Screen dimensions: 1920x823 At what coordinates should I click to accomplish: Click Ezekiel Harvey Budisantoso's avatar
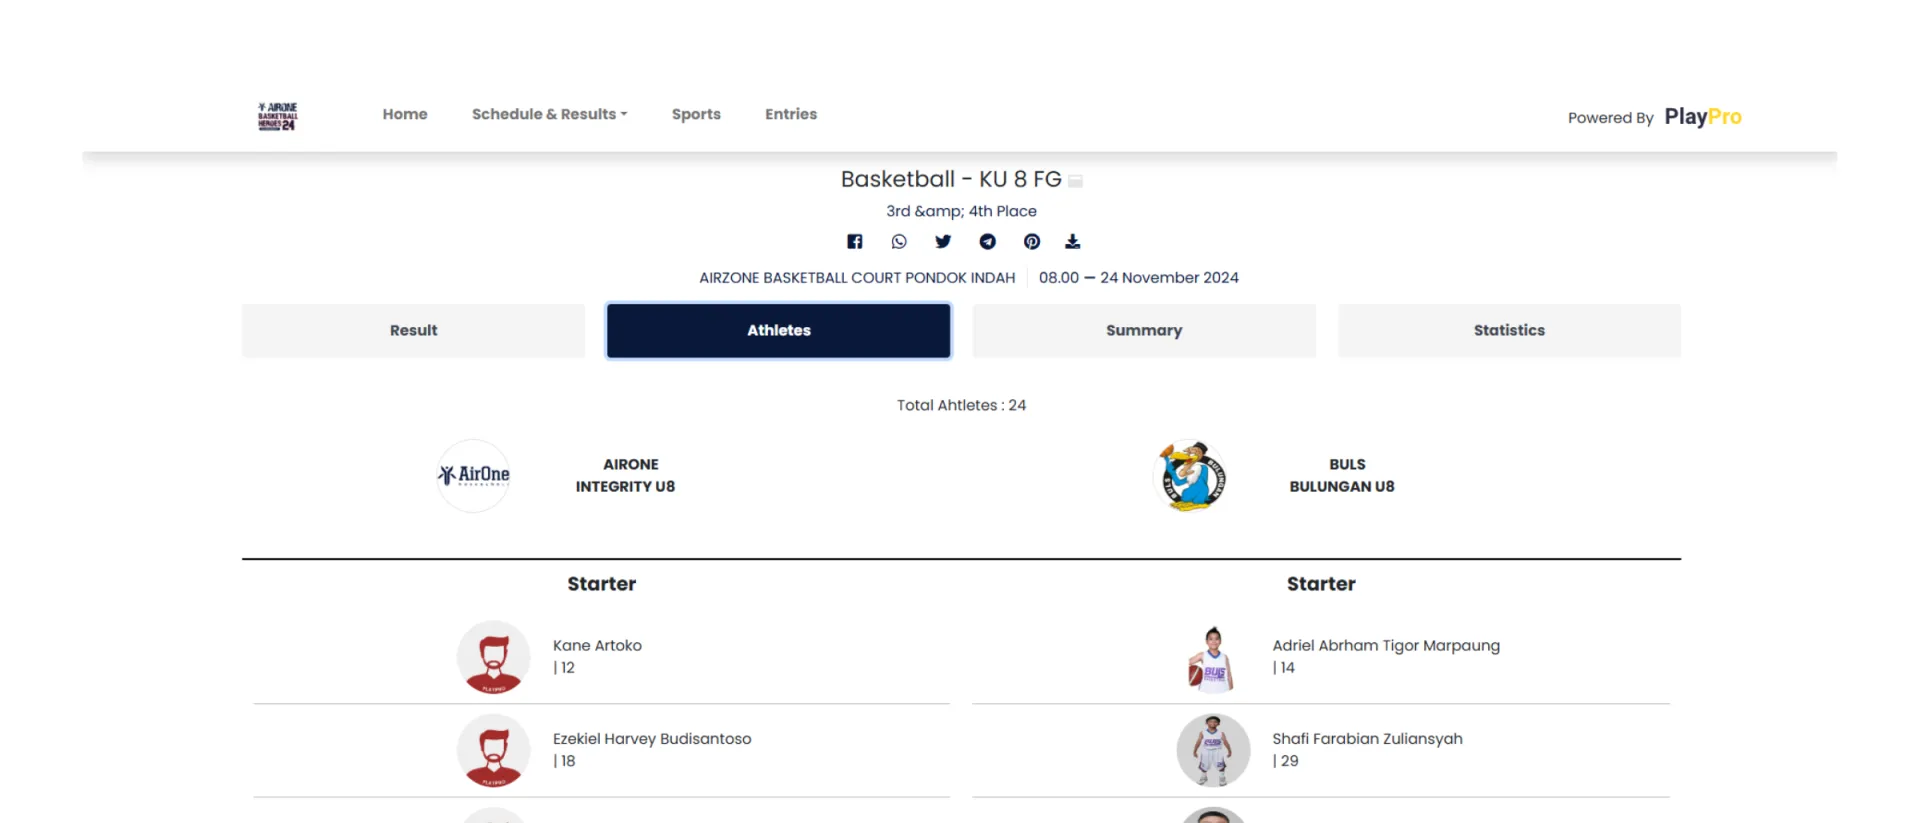[x=494, y=750]
